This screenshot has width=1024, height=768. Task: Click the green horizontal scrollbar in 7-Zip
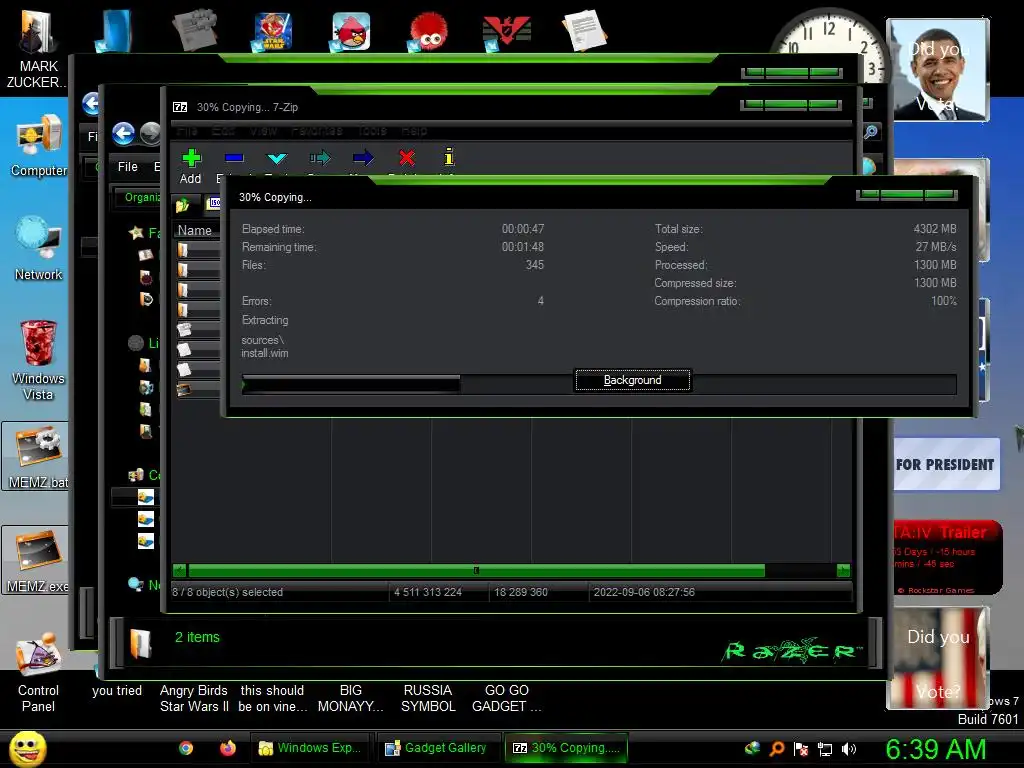(477, 571)
